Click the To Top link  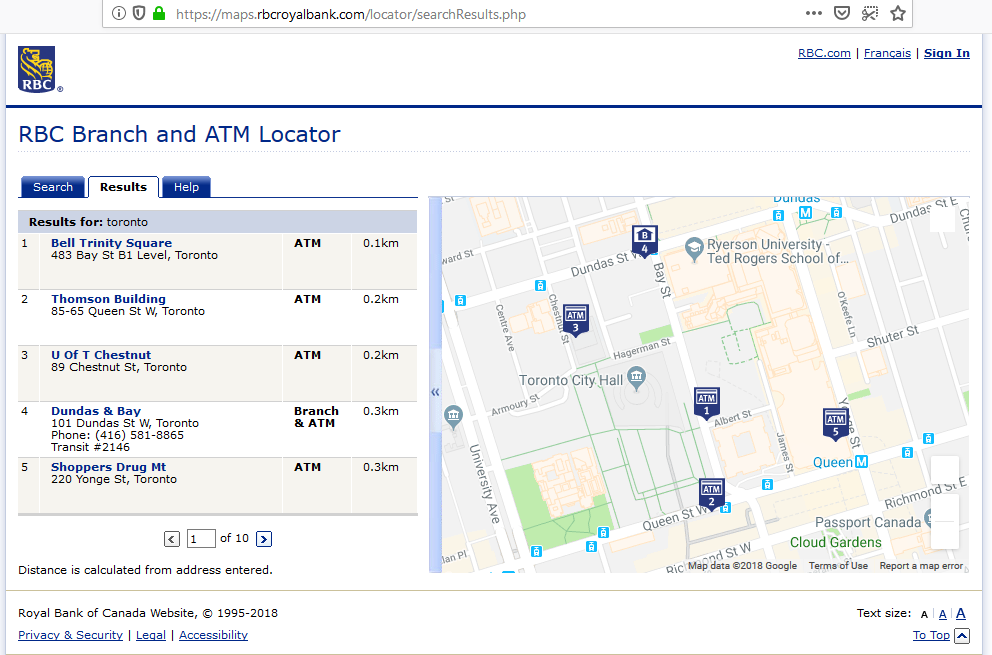click(931, 635)
